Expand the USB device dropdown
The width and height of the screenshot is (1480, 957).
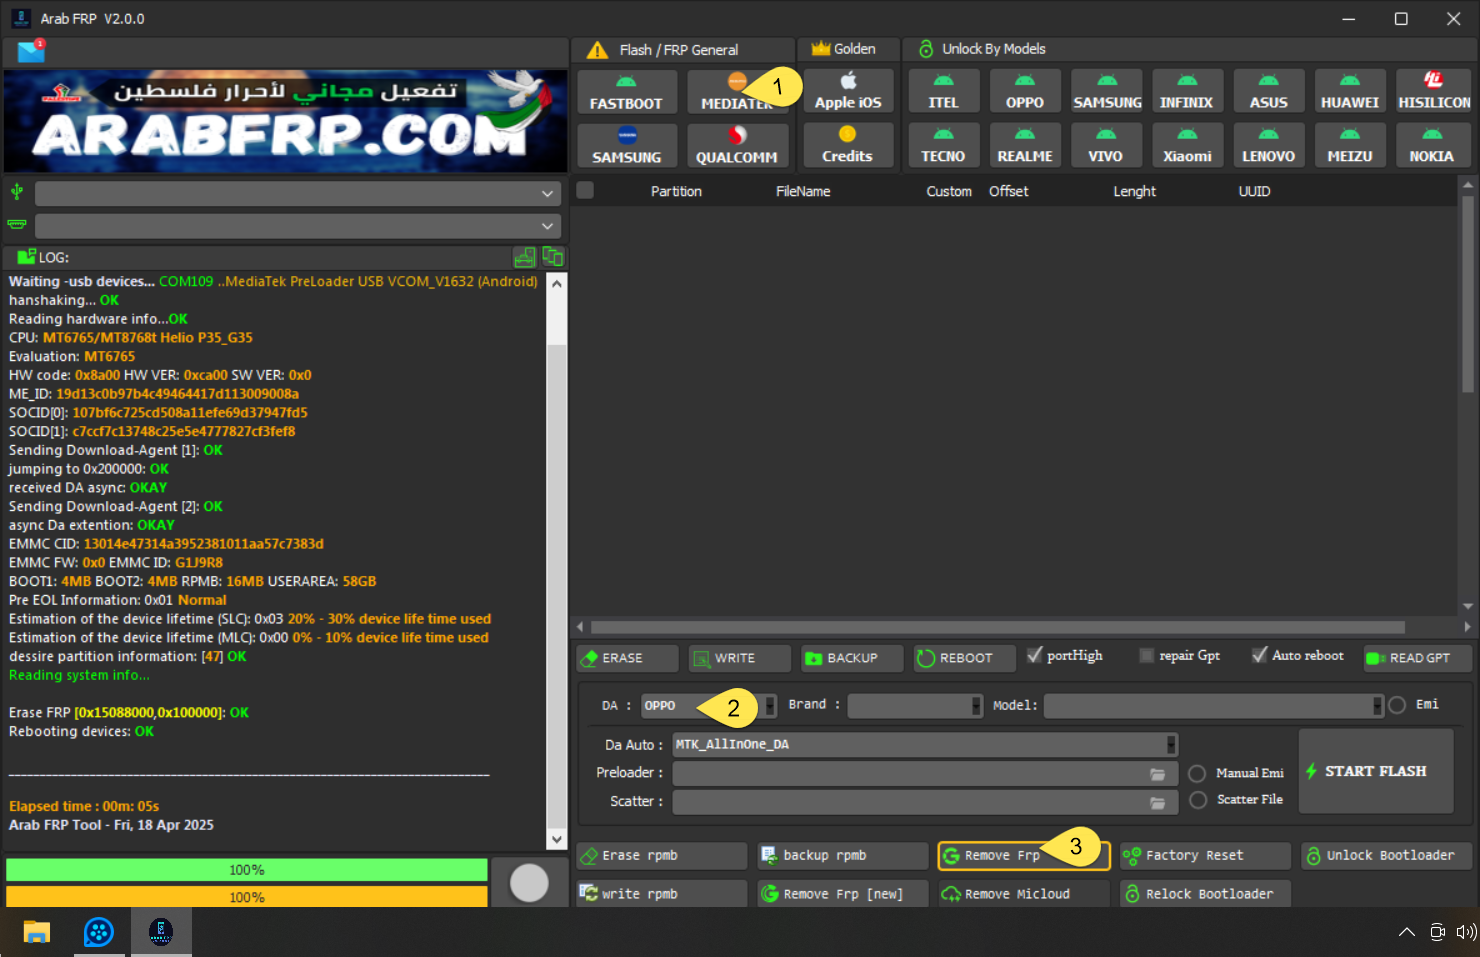point(298,193)
